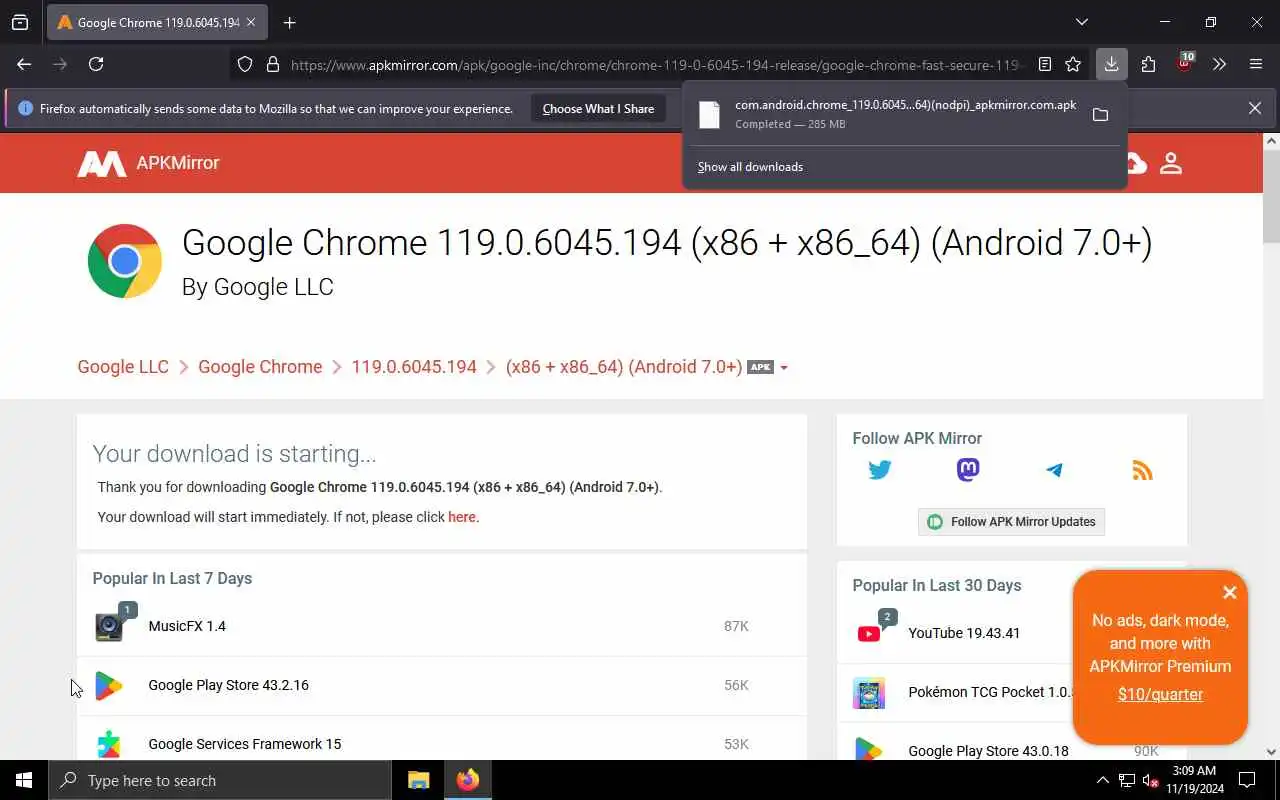Show downloaded APK in folder
The width and height of the screenshot is (1280, 800).
[1100, 115]
